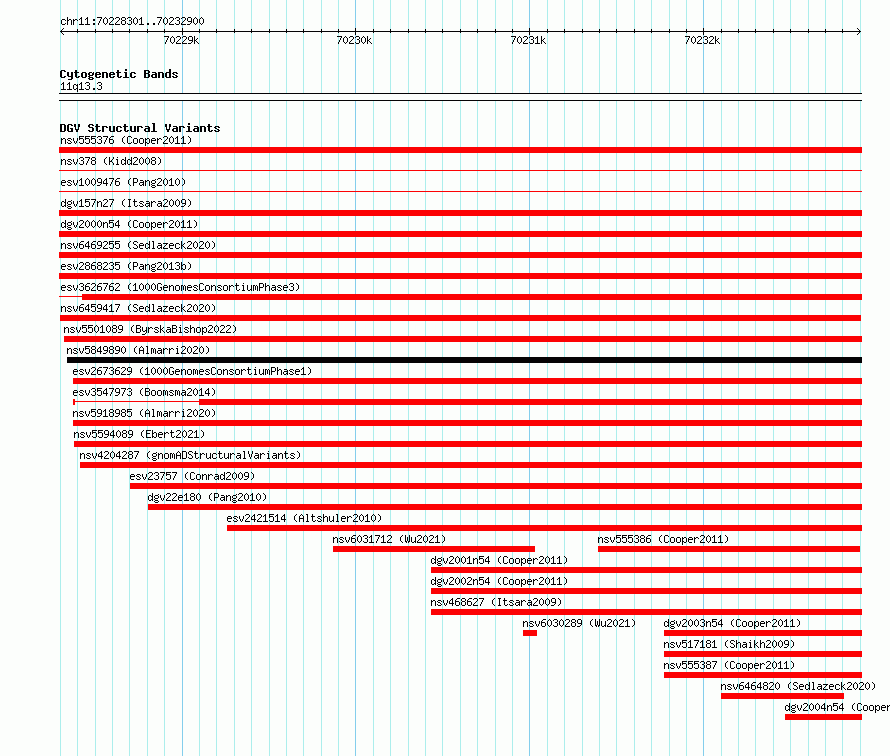Select esv2673629 (1000GenomesConsortiumPhase1) label

[x=192, y=371]
